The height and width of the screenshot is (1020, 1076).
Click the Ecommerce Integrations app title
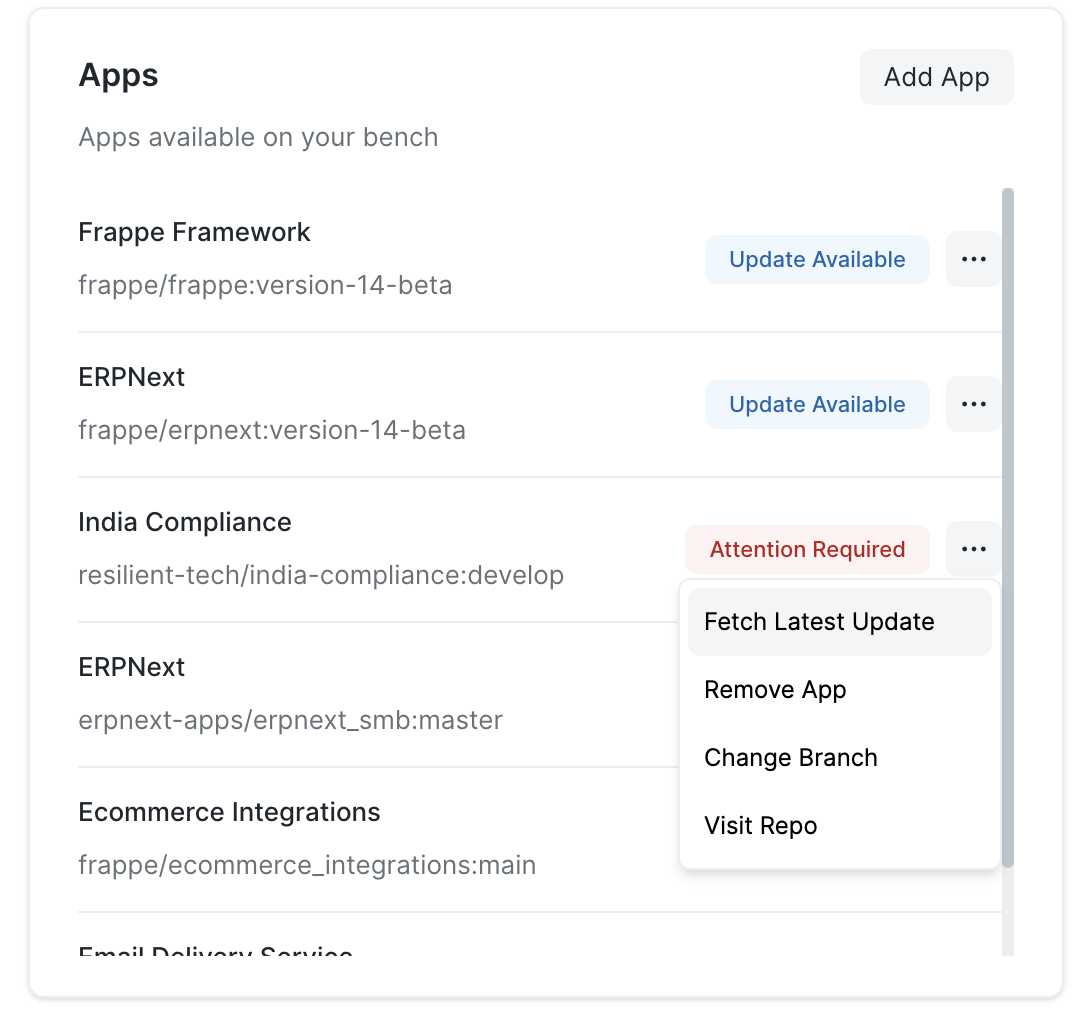coord(229,812)
